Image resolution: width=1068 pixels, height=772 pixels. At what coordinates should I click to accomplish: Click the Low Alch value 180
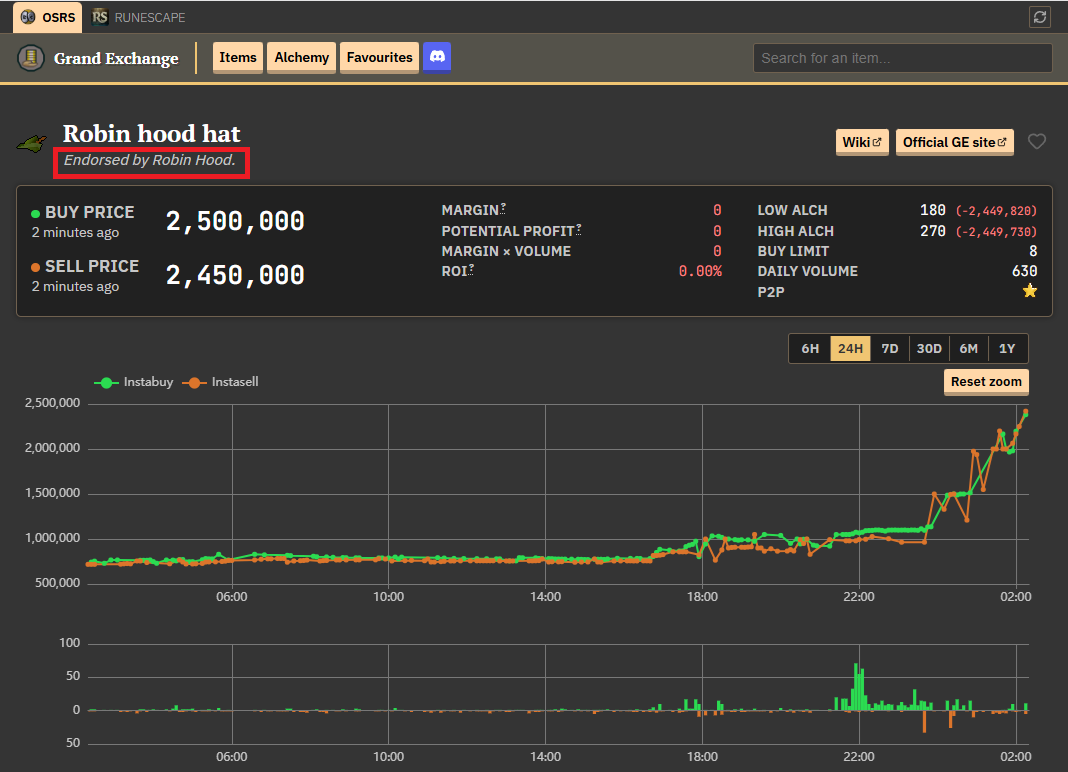coord(932,210)
